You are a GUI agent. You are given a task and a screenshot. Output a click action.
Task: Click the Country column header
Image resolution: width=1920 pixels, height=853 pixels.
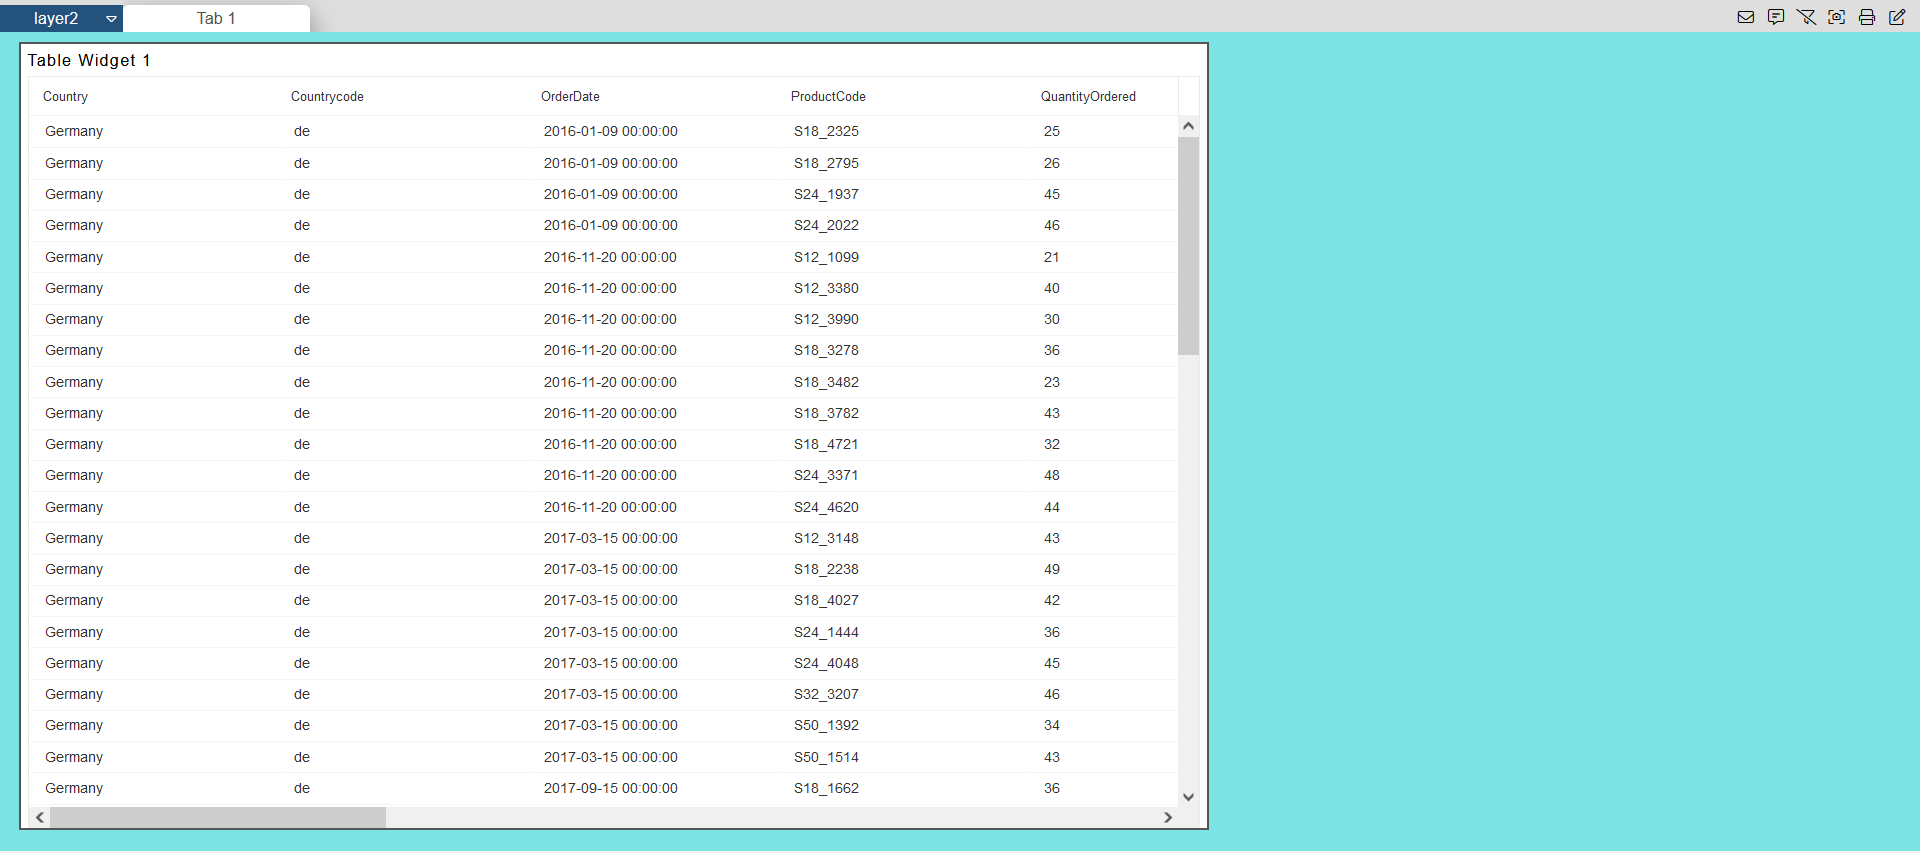click(65, 97)
